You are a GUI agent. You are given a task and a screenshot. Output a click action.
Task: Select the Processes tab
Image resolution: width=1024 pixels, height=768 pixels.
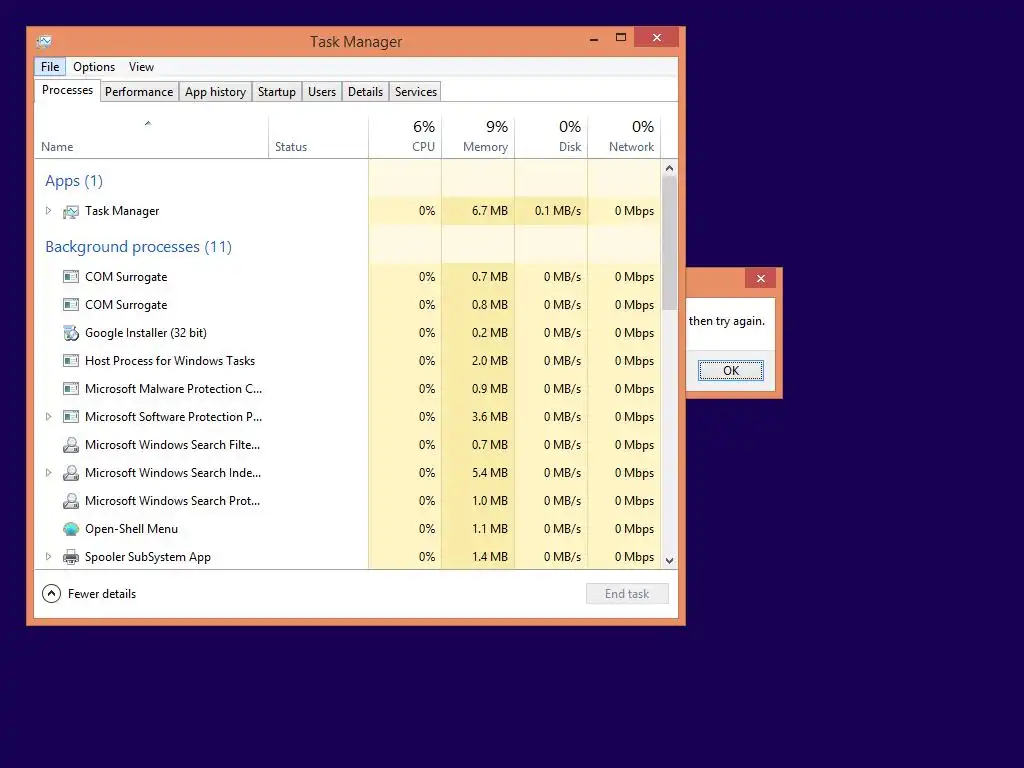tap(67, 90)
